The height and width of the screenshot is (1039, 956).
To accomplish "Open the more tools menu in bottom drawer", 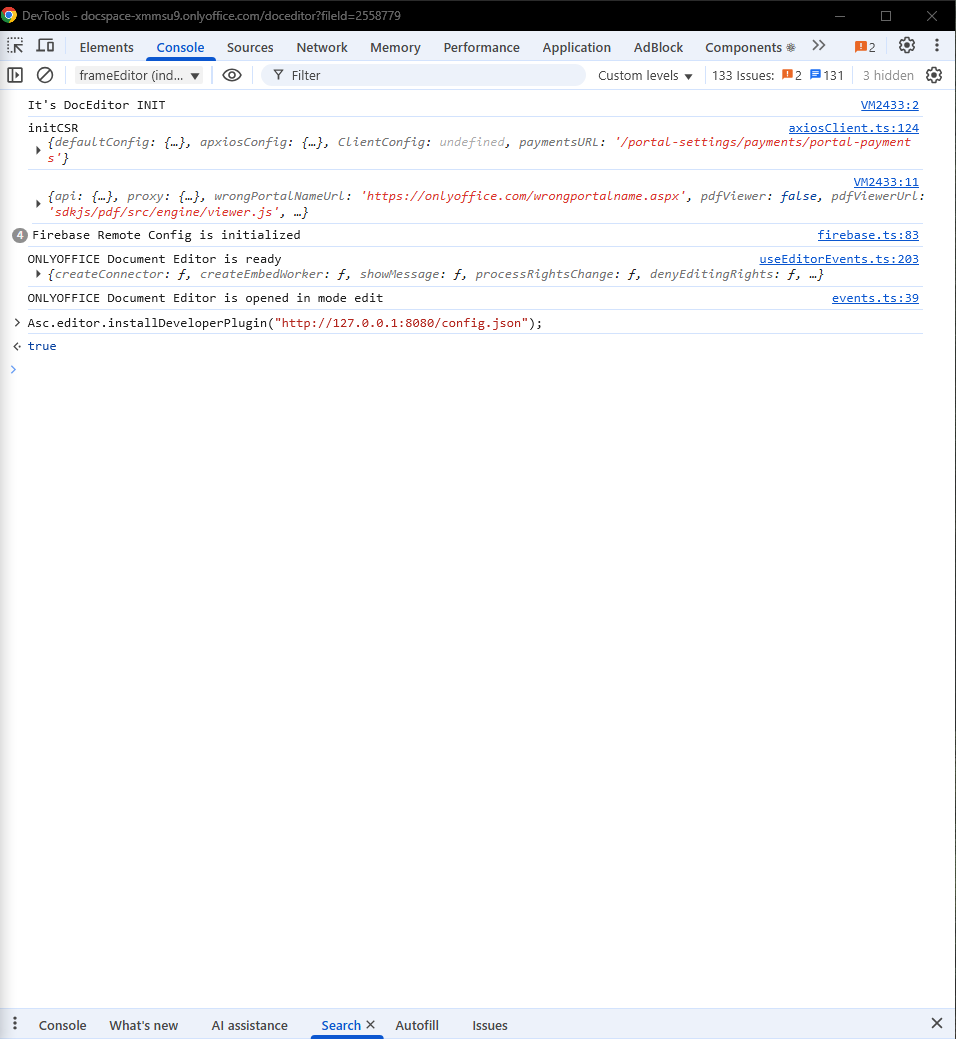I will click(14, 1023).
